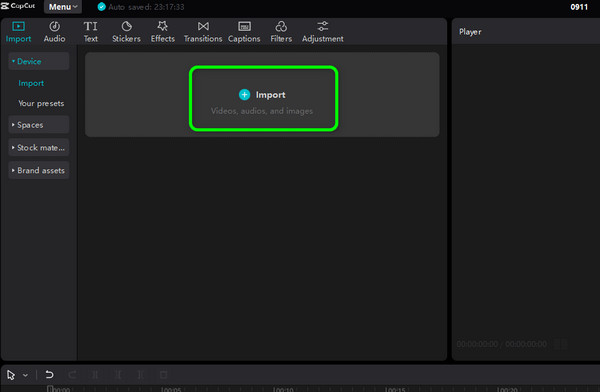The image size is (600, 392).
Task: Open the Filters tab
Action: pos(281,32)
